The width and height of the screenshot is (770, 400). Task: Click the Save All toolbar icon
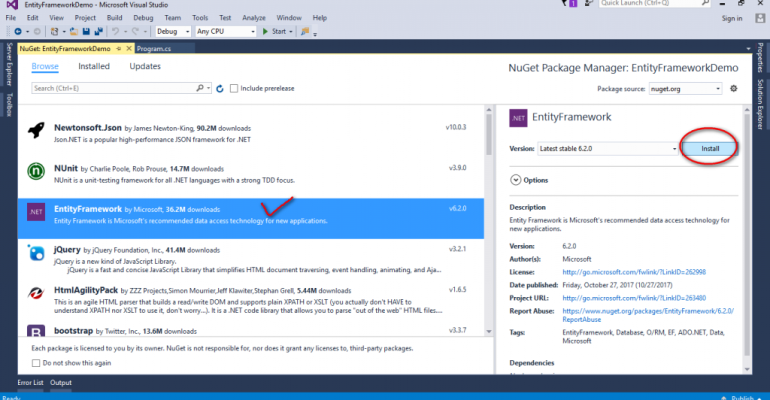(98, 31)
